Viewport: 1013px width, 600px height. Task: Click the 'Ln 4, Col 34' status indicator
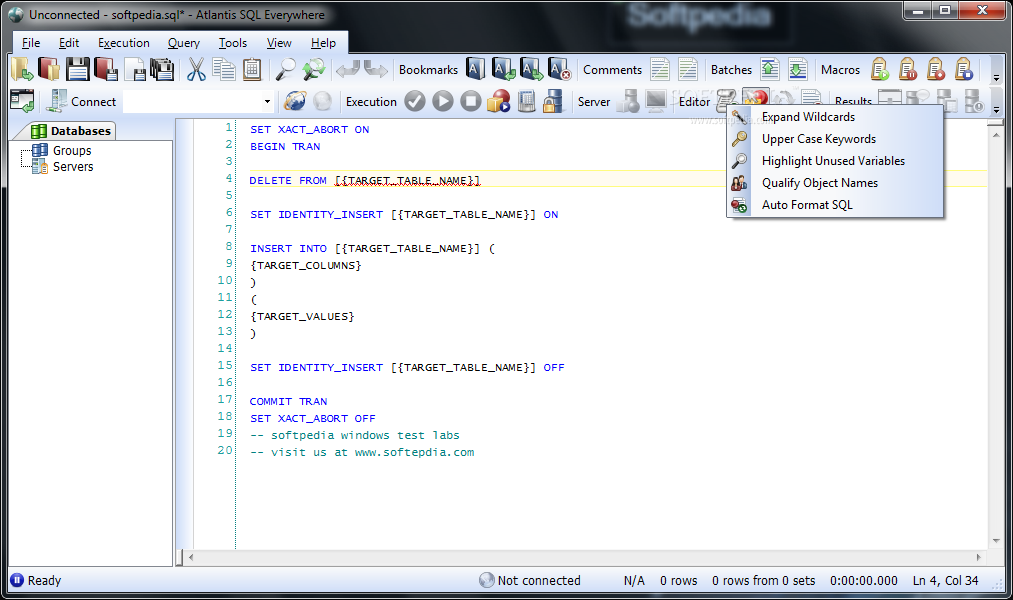(945, 581)
